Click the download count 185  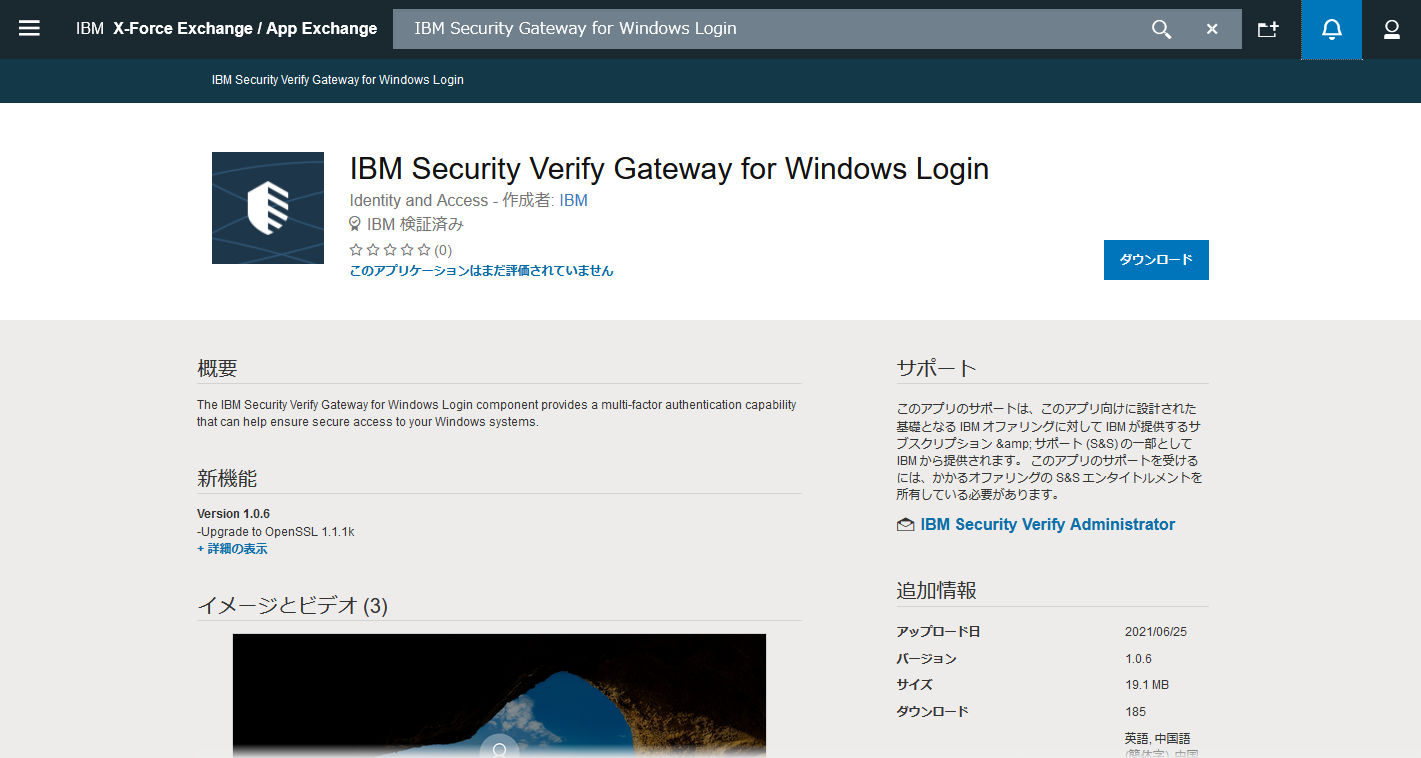[x=1135, y=712]
